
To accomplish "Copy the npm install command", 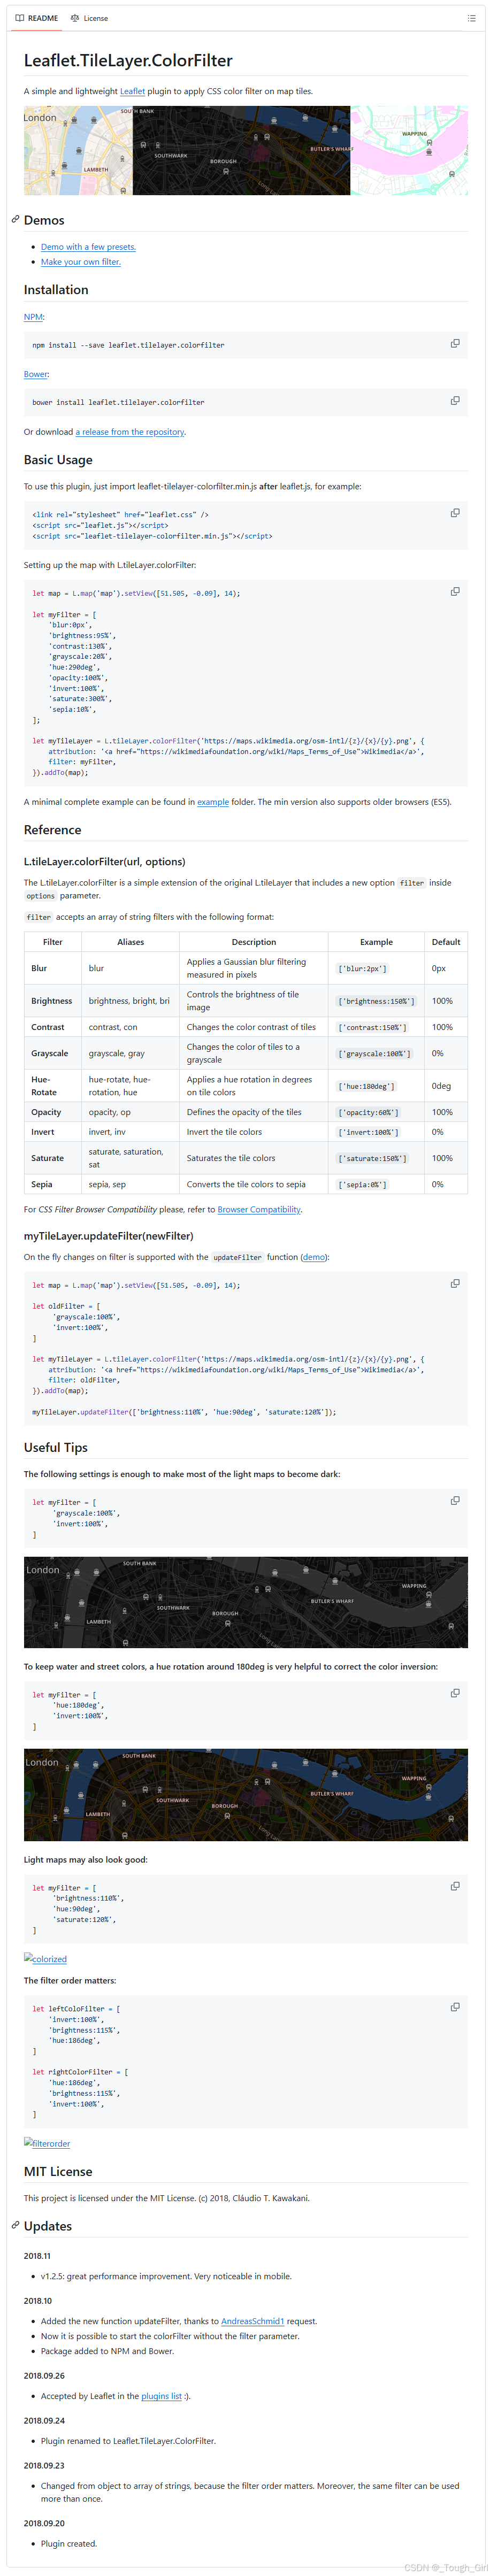I will click(x=455, y=344).
